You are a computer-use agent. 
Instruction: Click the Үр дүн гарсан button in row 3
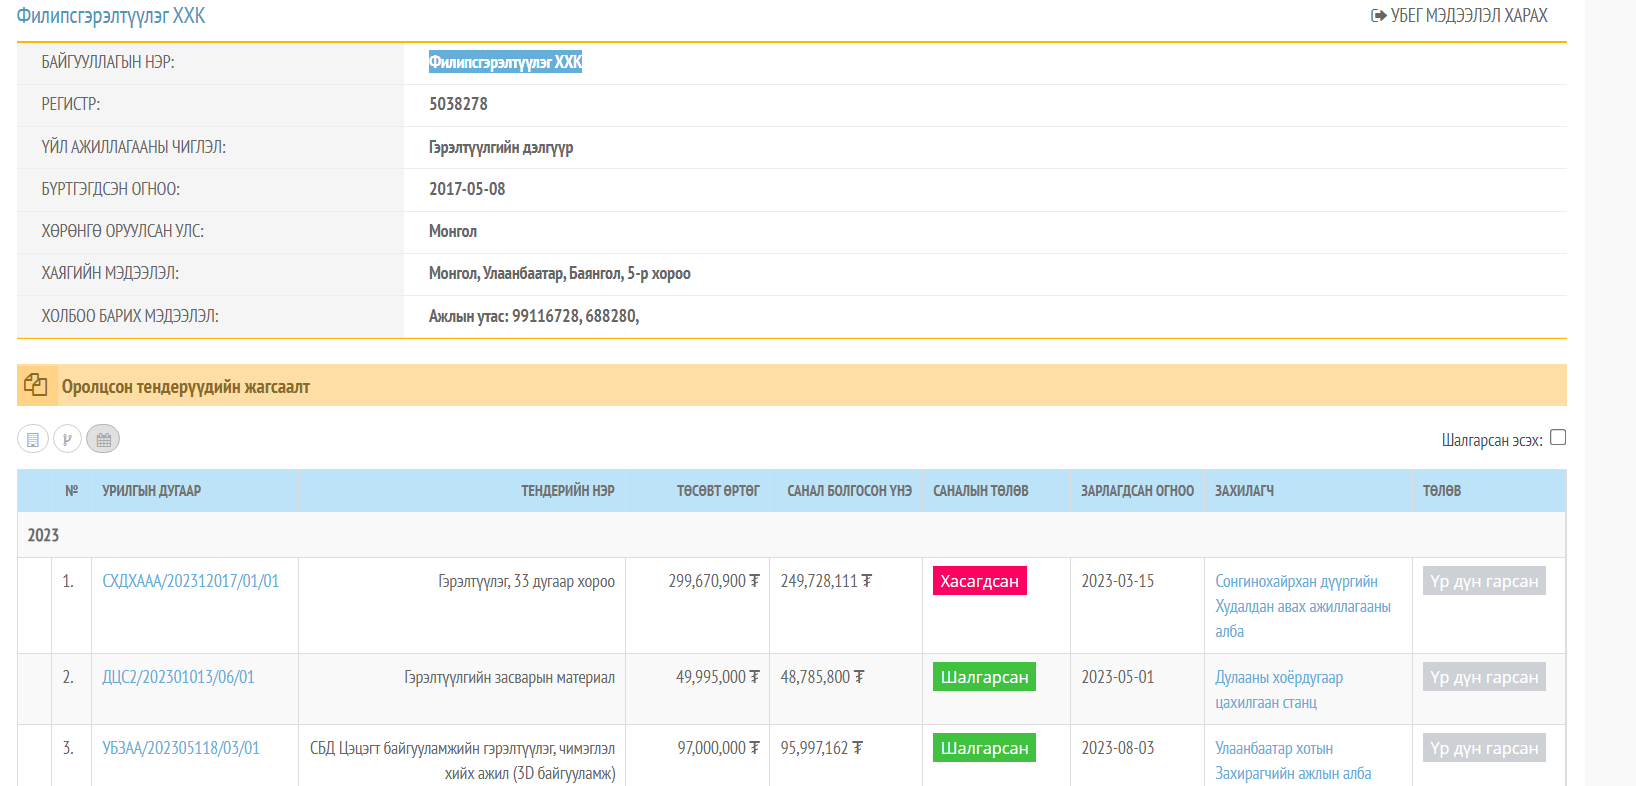click(x=1483, y=748)
